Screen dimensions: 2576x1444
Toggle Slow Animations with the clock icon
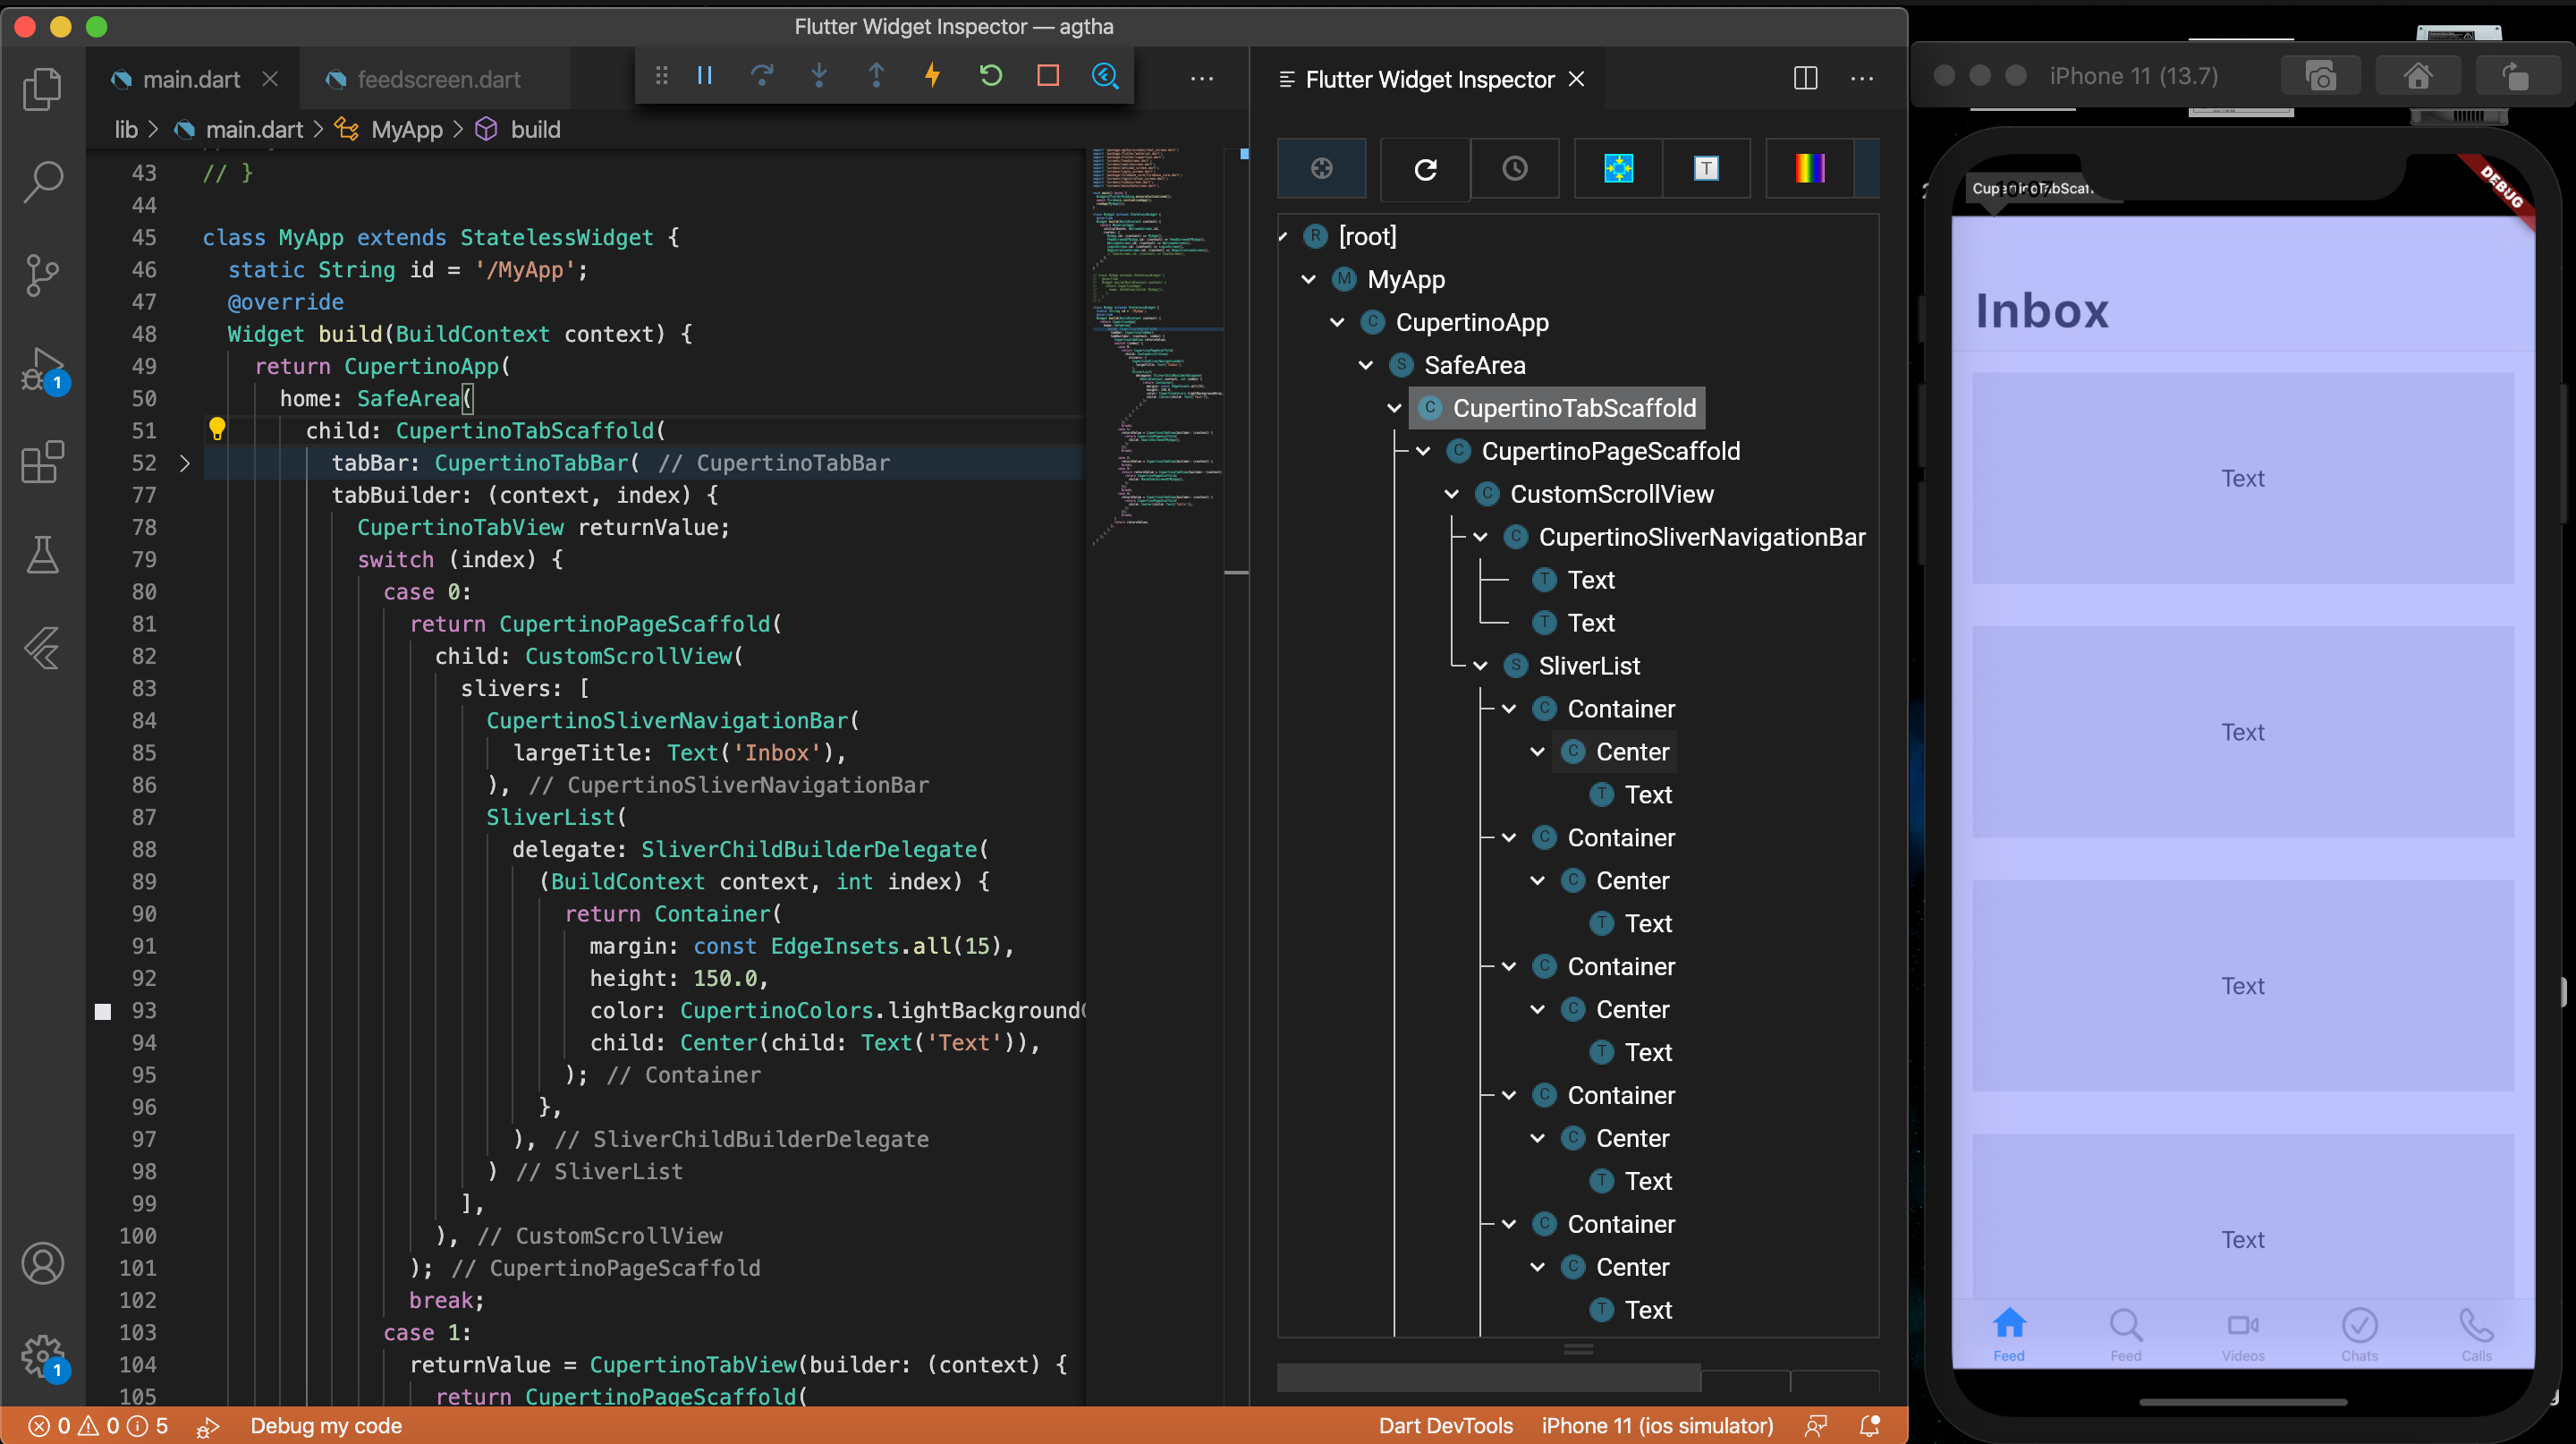(x=1516, y=168)
